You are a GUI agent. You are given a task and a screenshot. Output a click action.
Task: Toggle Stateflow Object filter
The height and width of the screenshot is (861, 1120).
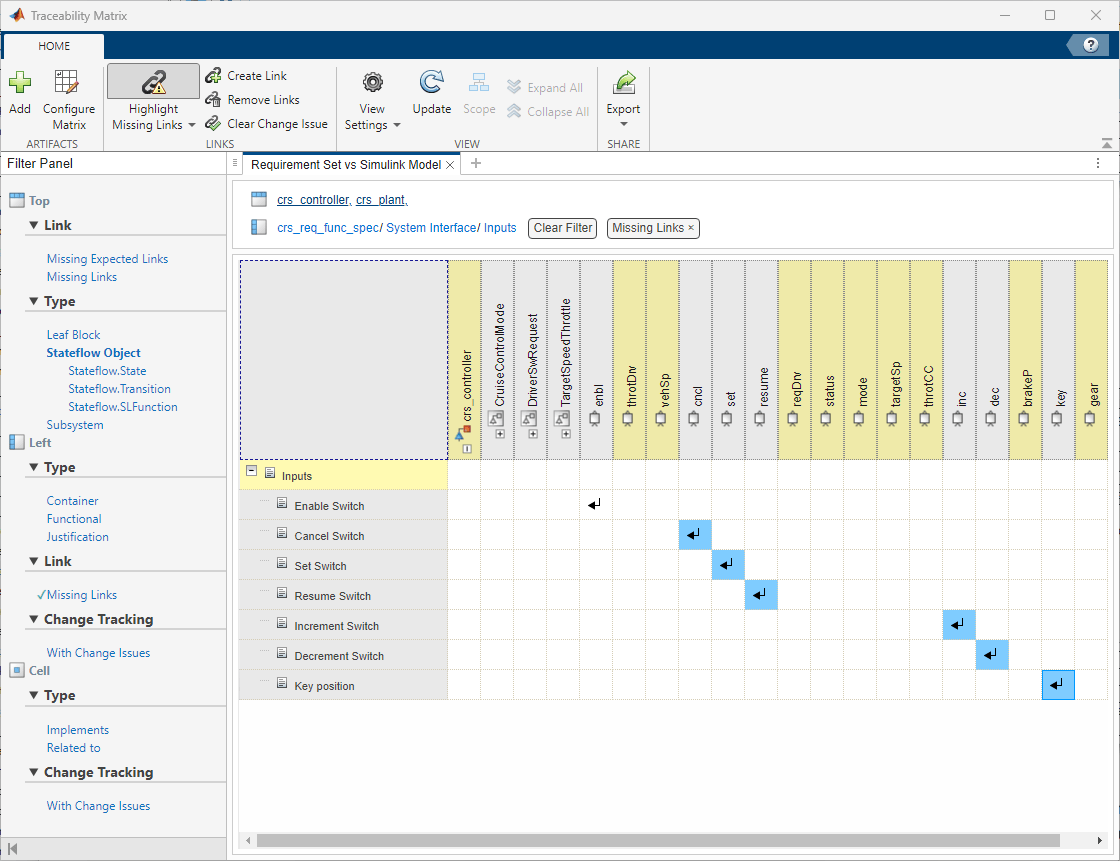click(94, 353)
